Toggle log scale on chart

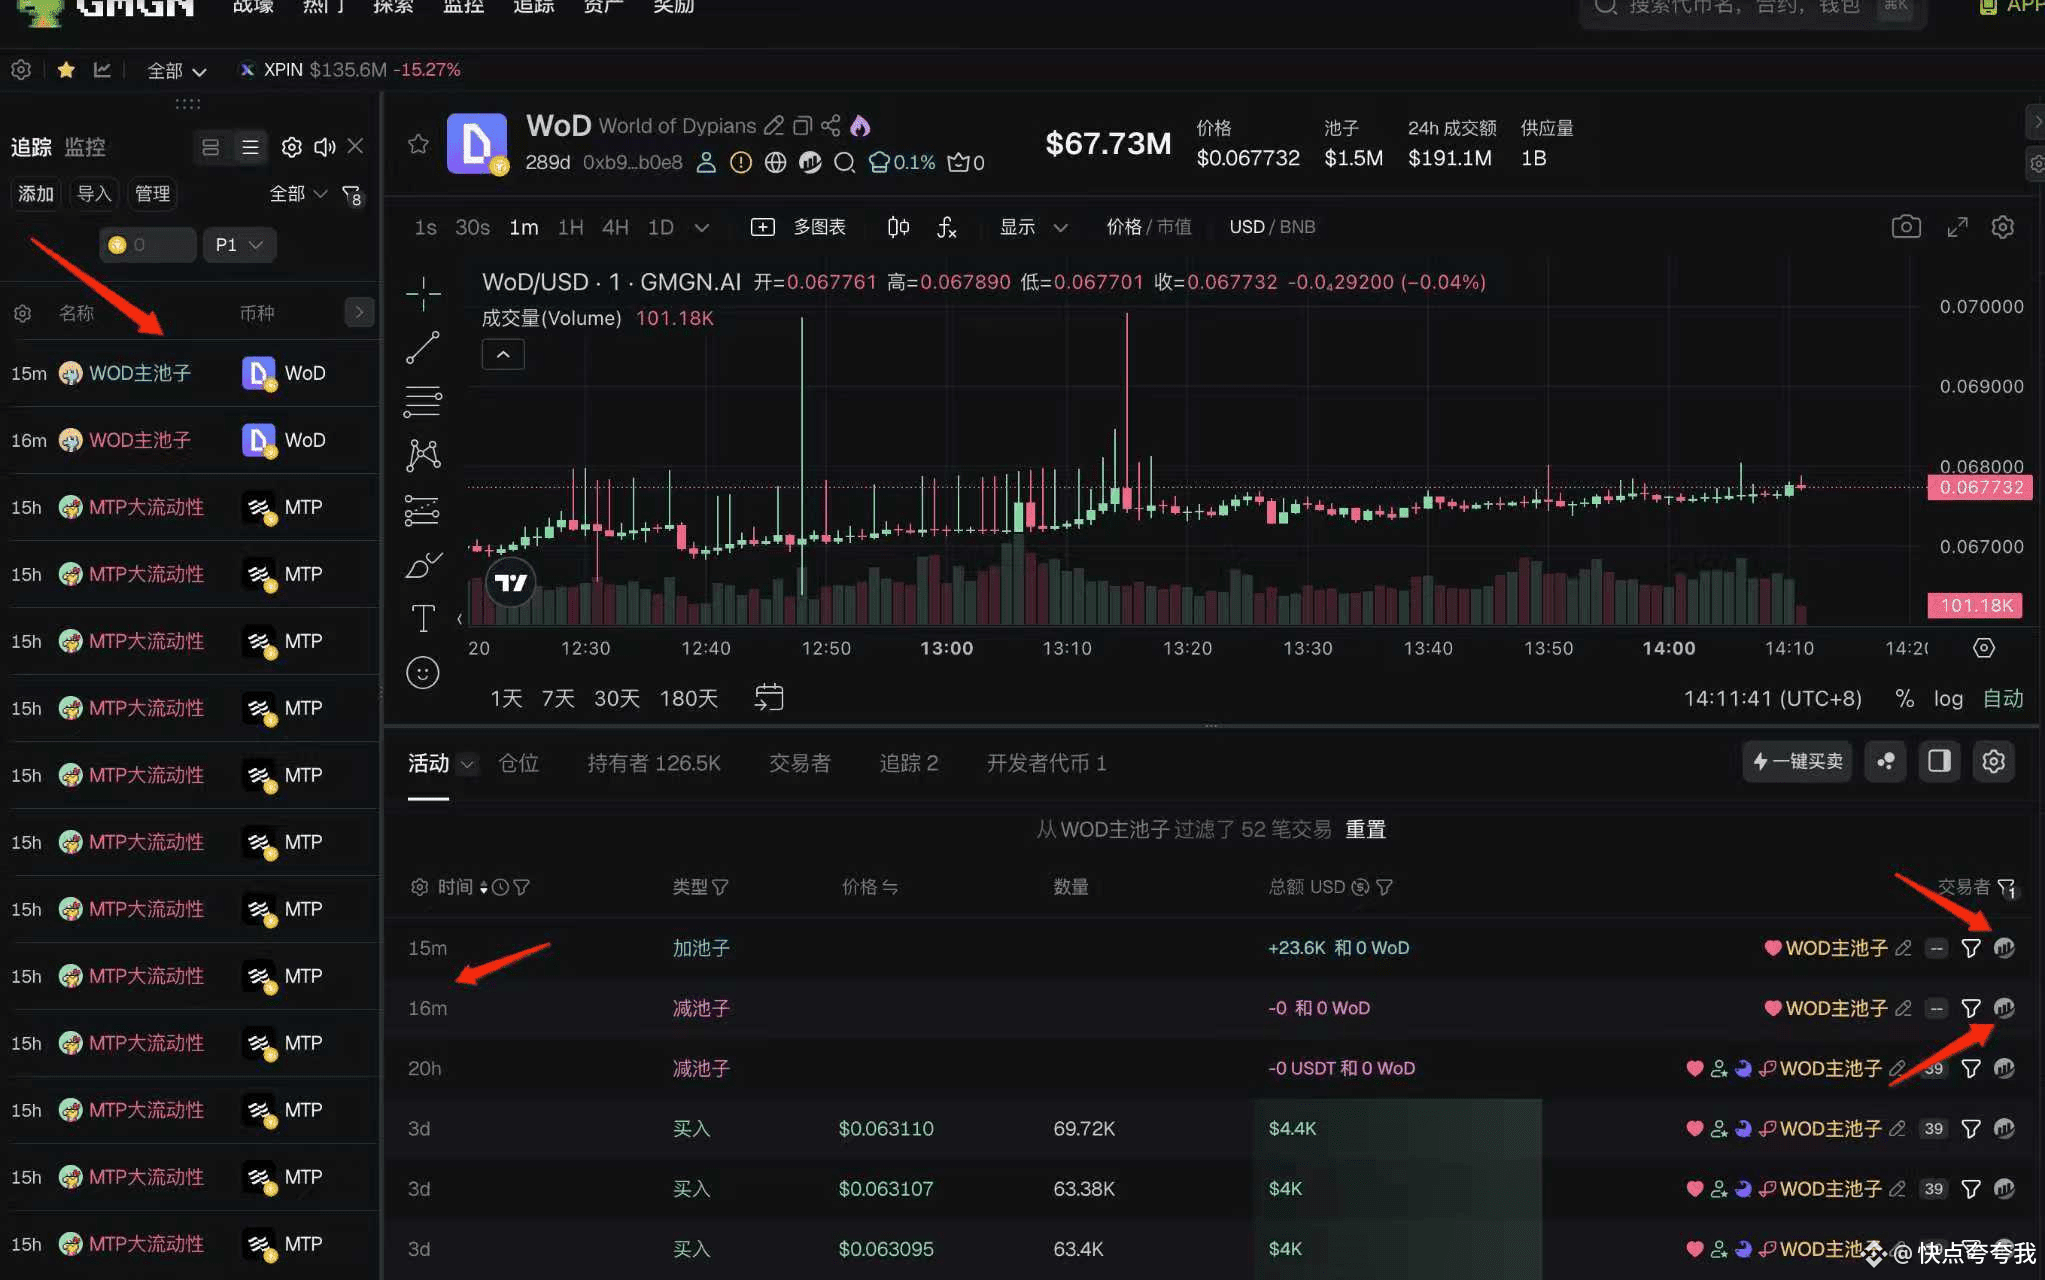point(1947,698)
